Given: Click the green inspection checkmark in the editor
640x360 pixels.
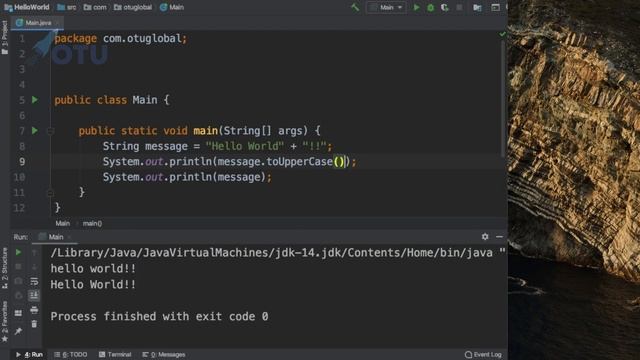Looking at the screenshot, I should click(502, 34).
